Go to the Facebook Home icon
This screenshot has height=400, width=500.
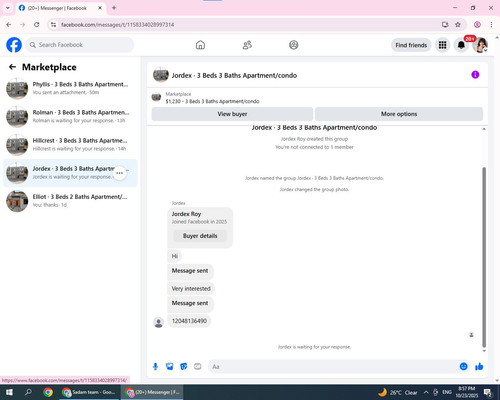pyautogui.click(x=200, y=45)
